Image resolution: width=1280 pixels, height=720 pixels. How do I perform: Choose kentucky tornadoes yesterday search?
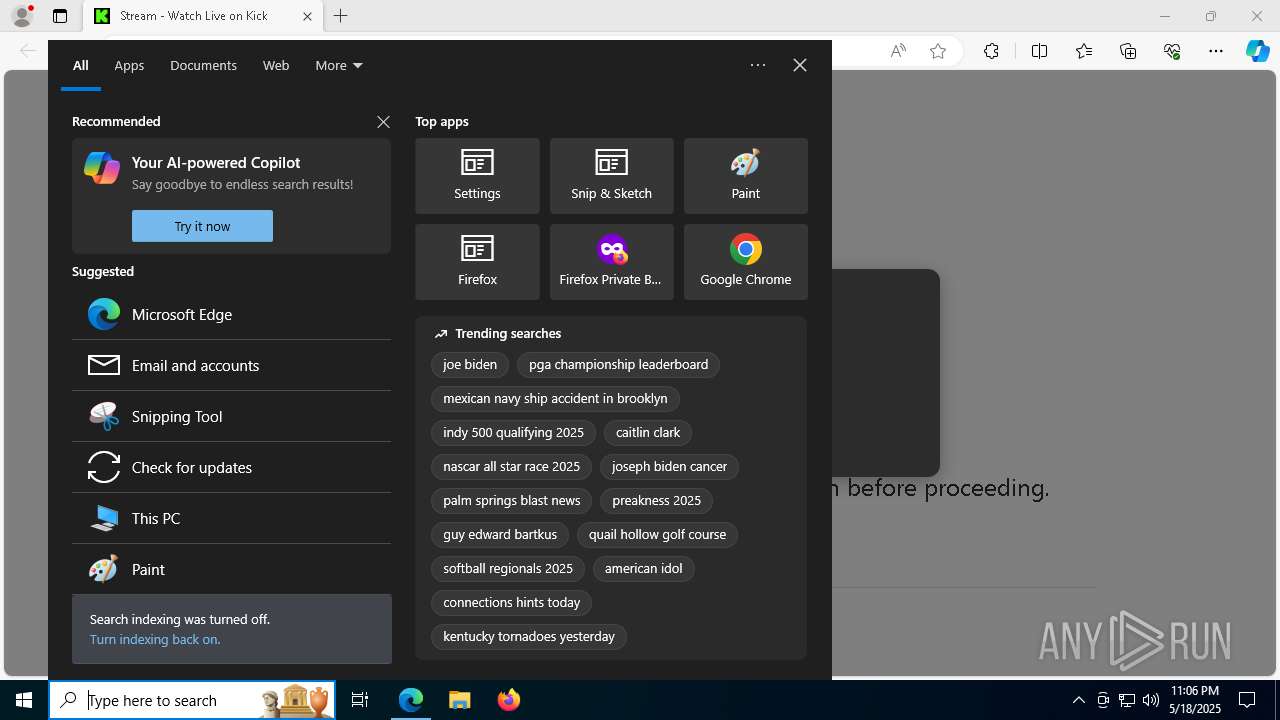(529, 637)
